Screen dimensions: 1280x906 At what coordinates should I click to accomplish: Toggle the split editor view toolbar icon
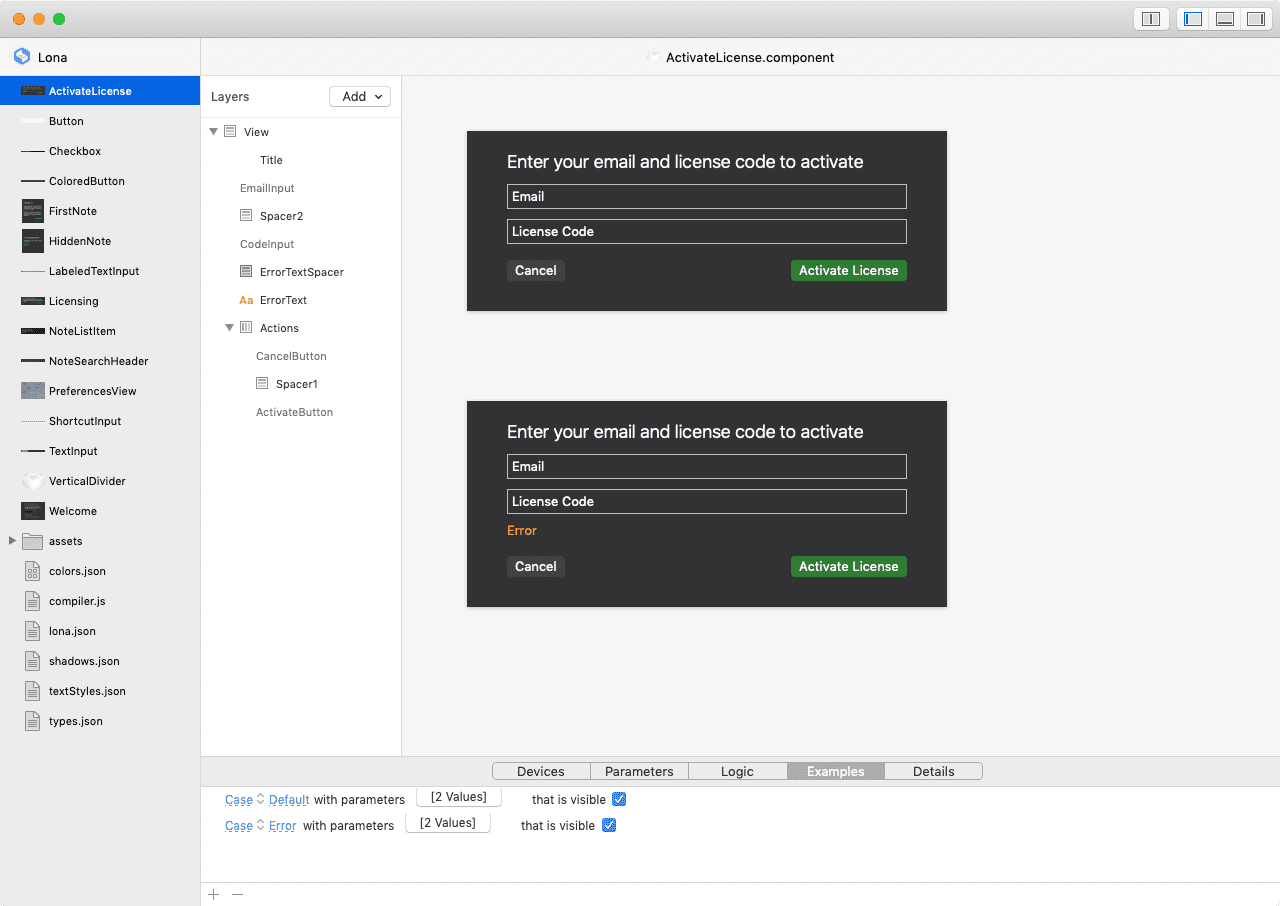tap(1151, 19)
